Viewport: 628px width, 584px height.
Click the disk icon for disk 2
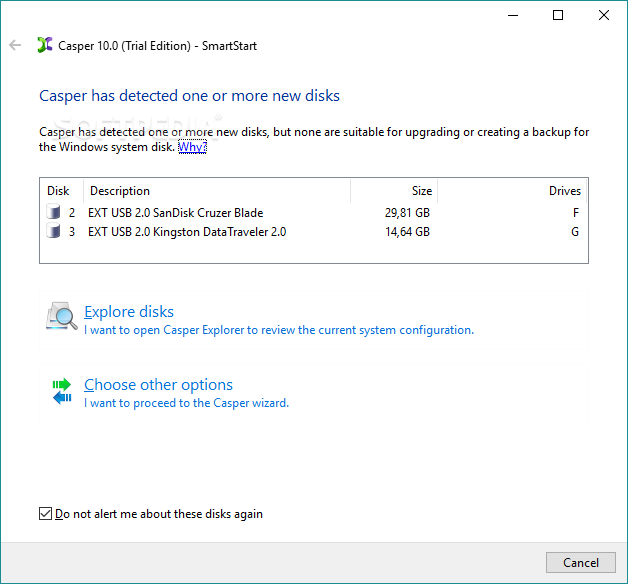53,211
